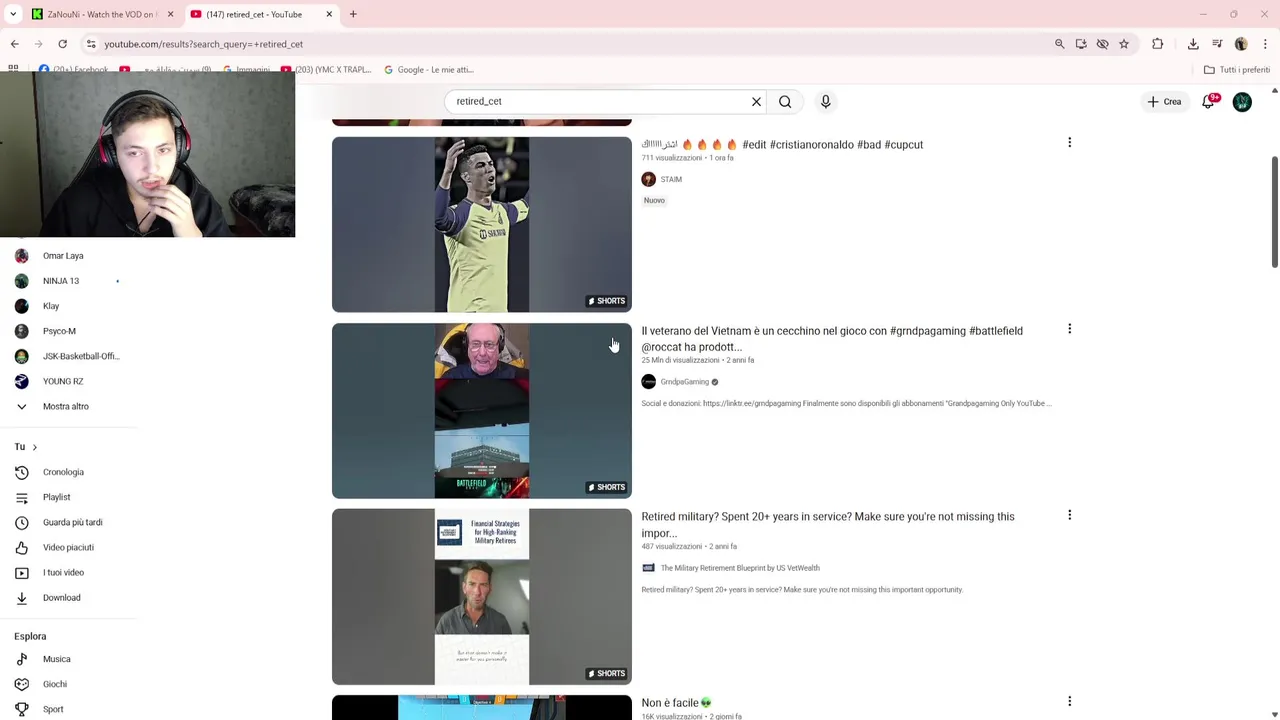This screenshot has width=1280, height=720.
Task: Open more options for the cristianoronaldo edit video
Action: 1069,143
